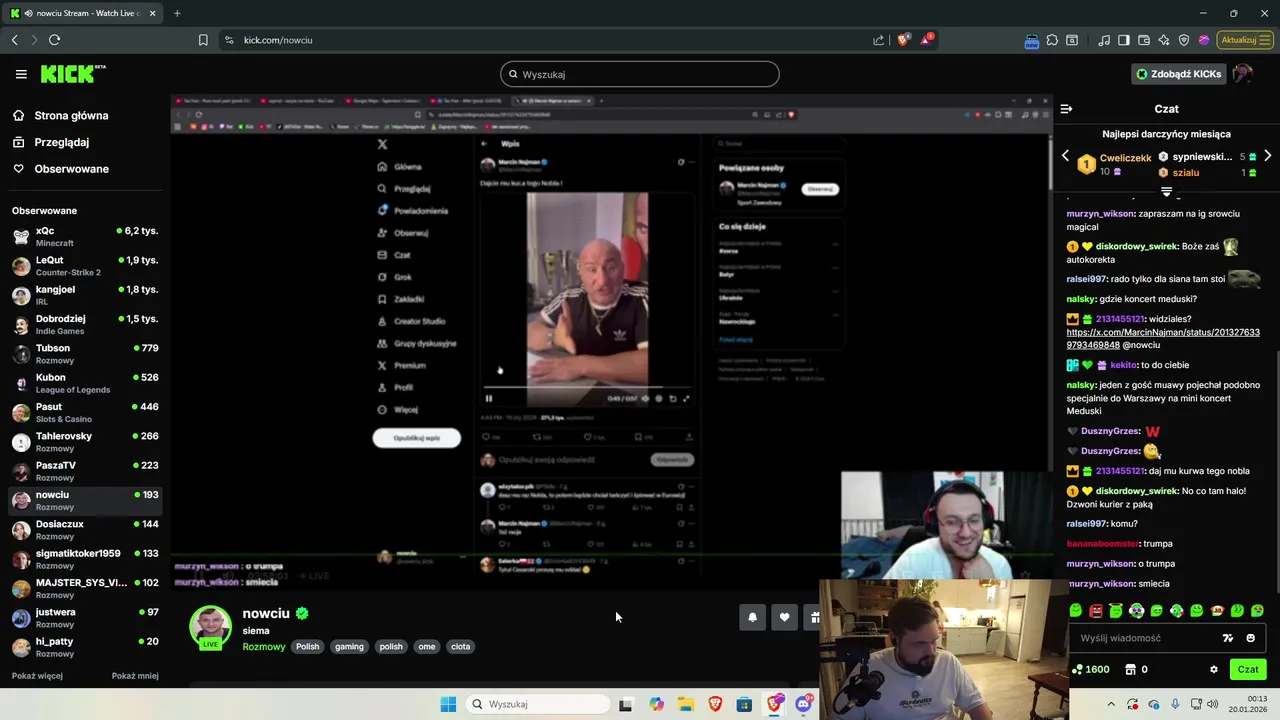Open Pasut channel in followed list

84,413
